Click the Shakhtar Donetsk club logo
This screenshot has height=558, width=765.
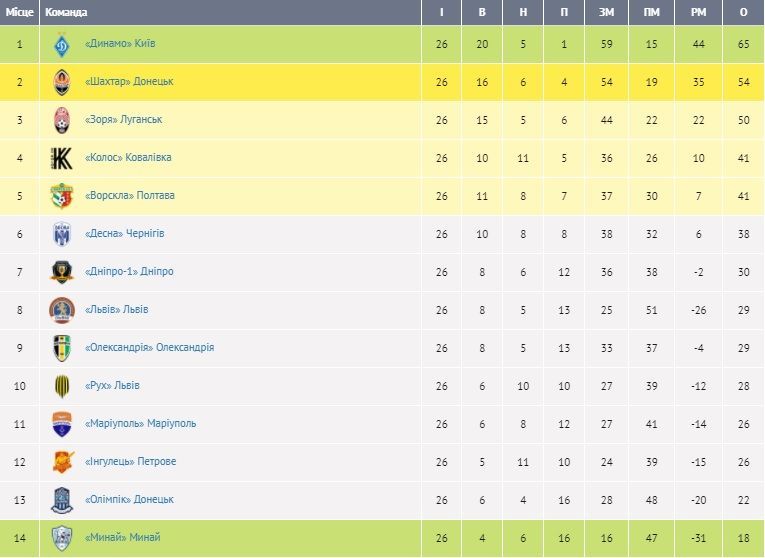coord(62,82)
